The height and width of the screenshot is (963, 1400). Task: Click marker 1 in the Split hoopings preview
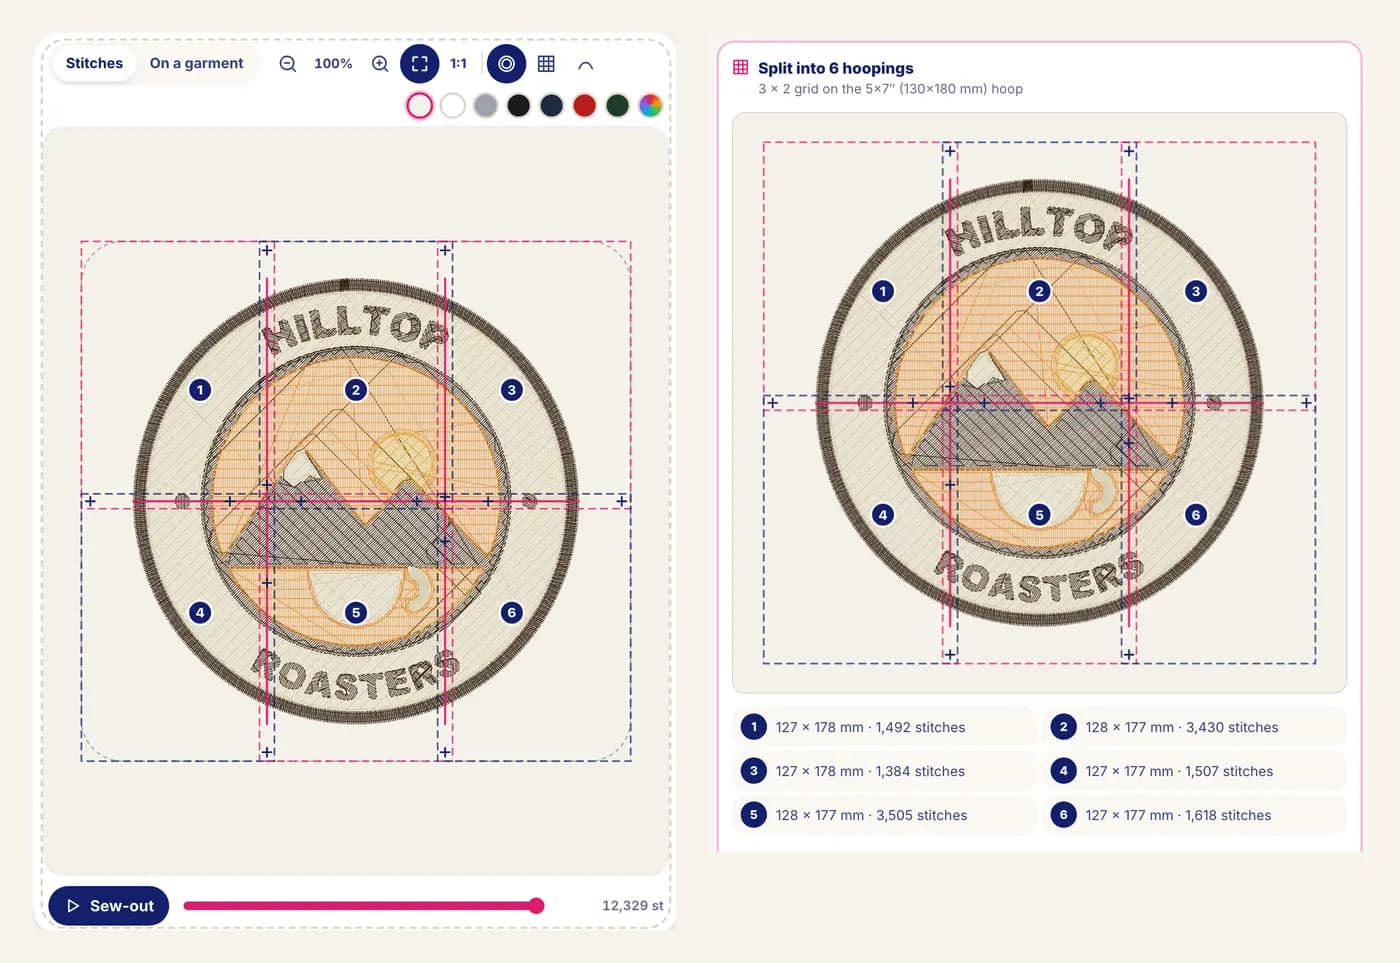[883, 291]
